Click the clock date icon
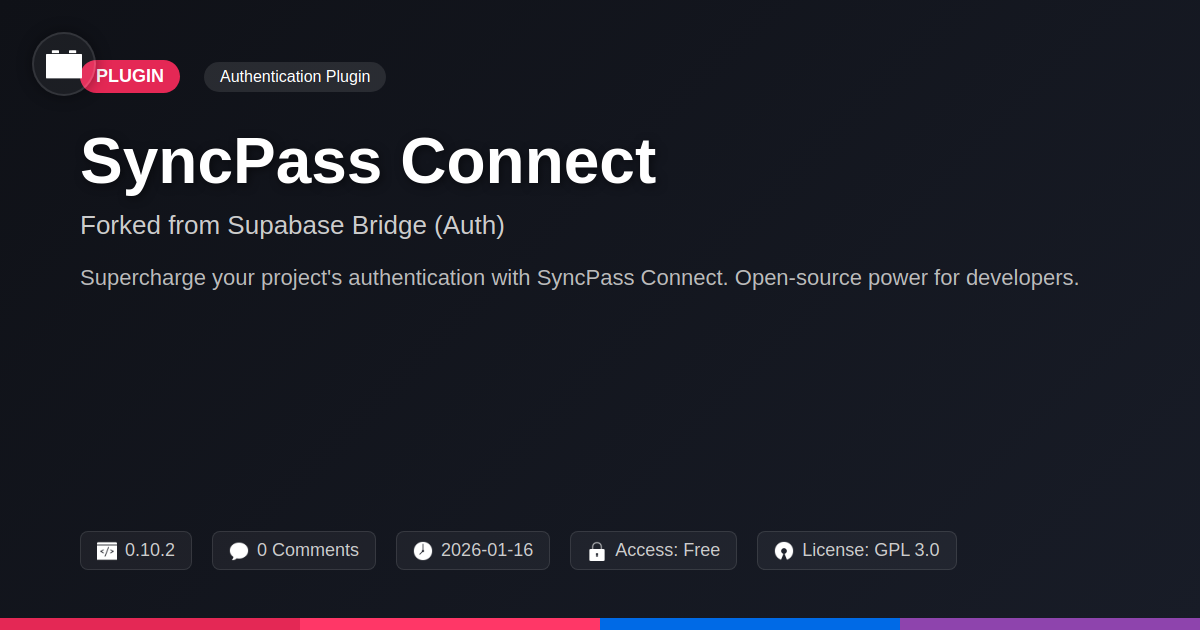This screenshot has width=1200, height=630. 423,551
